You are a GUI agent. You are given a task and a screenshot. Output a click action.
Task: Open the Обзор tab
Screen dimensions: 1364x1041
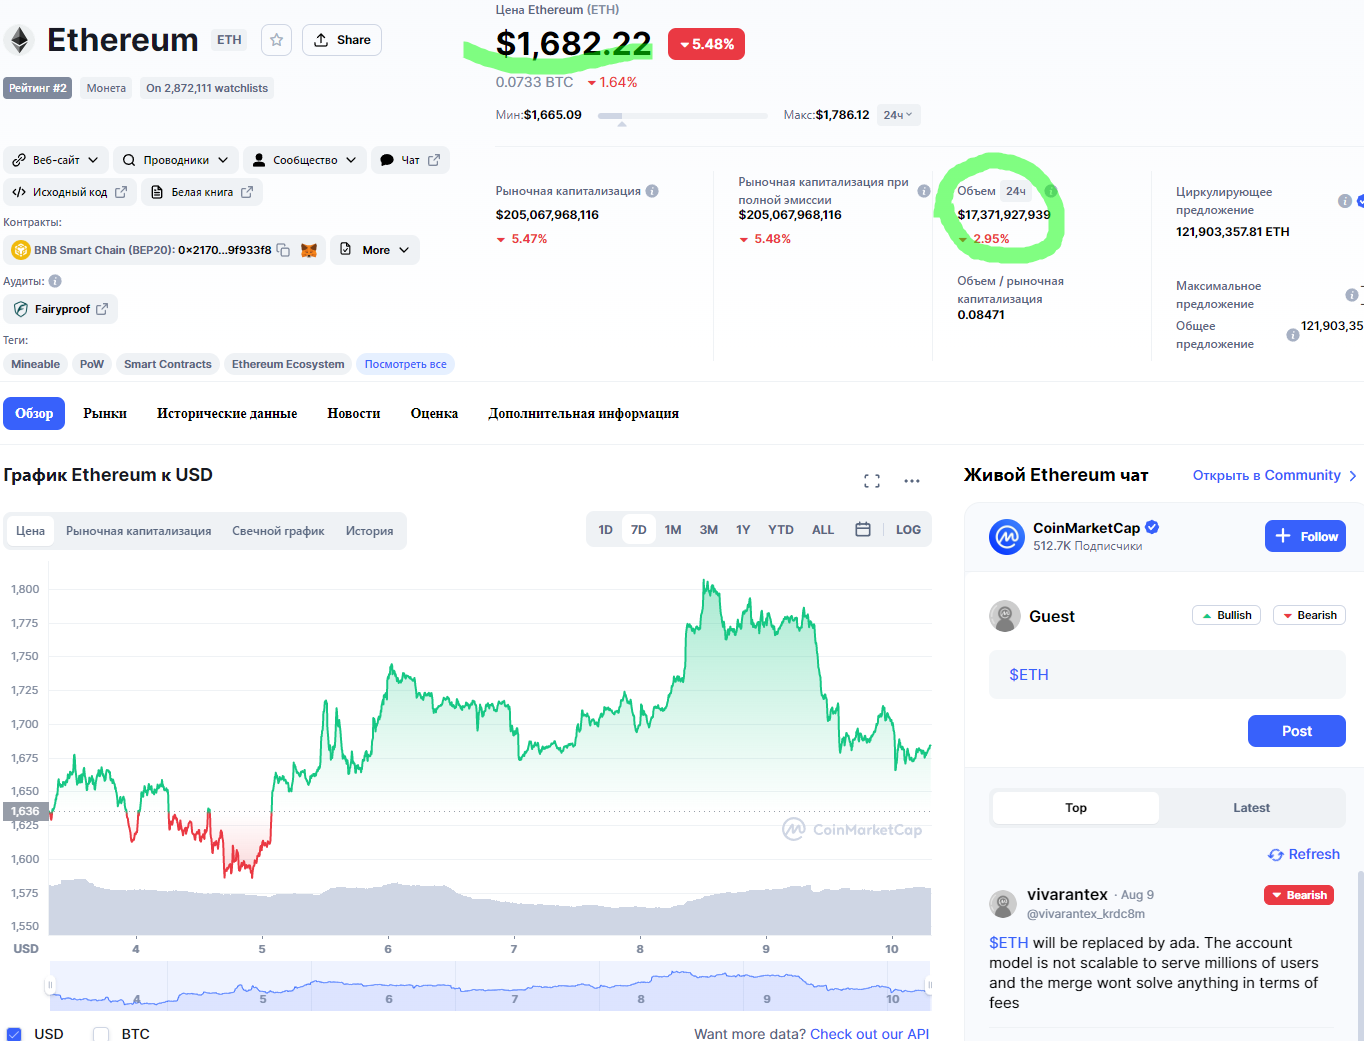34,413
